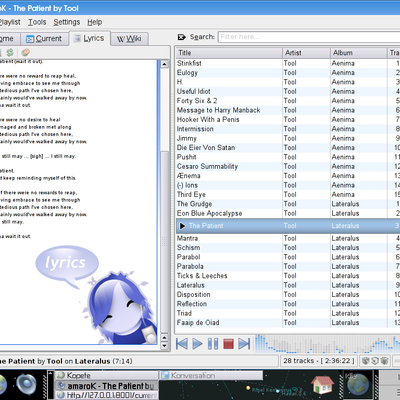400x400 pixels.
Task: Click the play arrow icon on The Patient row
Action: pyautogui.click(x=182, y=226)
